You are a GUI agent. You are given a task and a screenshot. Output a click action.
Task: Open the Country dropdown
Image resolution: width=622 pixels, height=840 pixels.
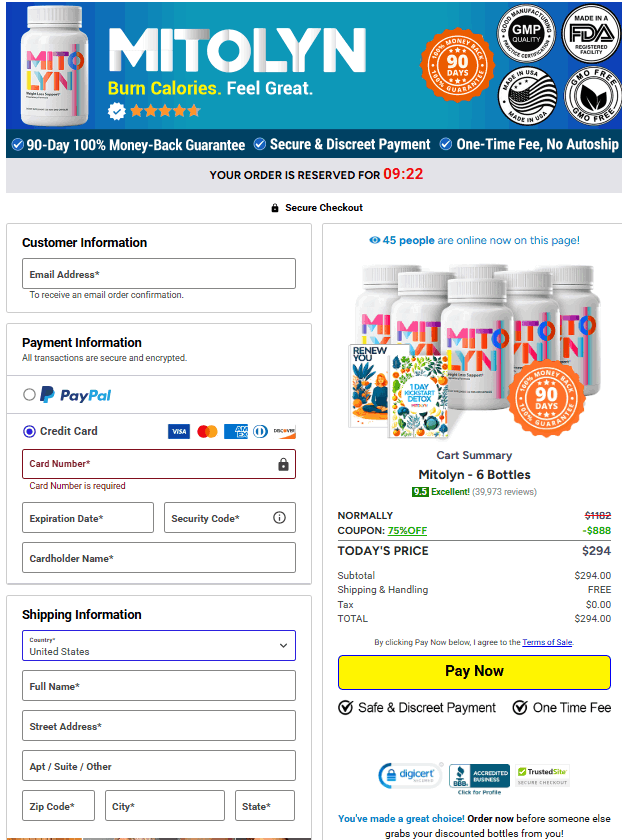click(159, 646)
